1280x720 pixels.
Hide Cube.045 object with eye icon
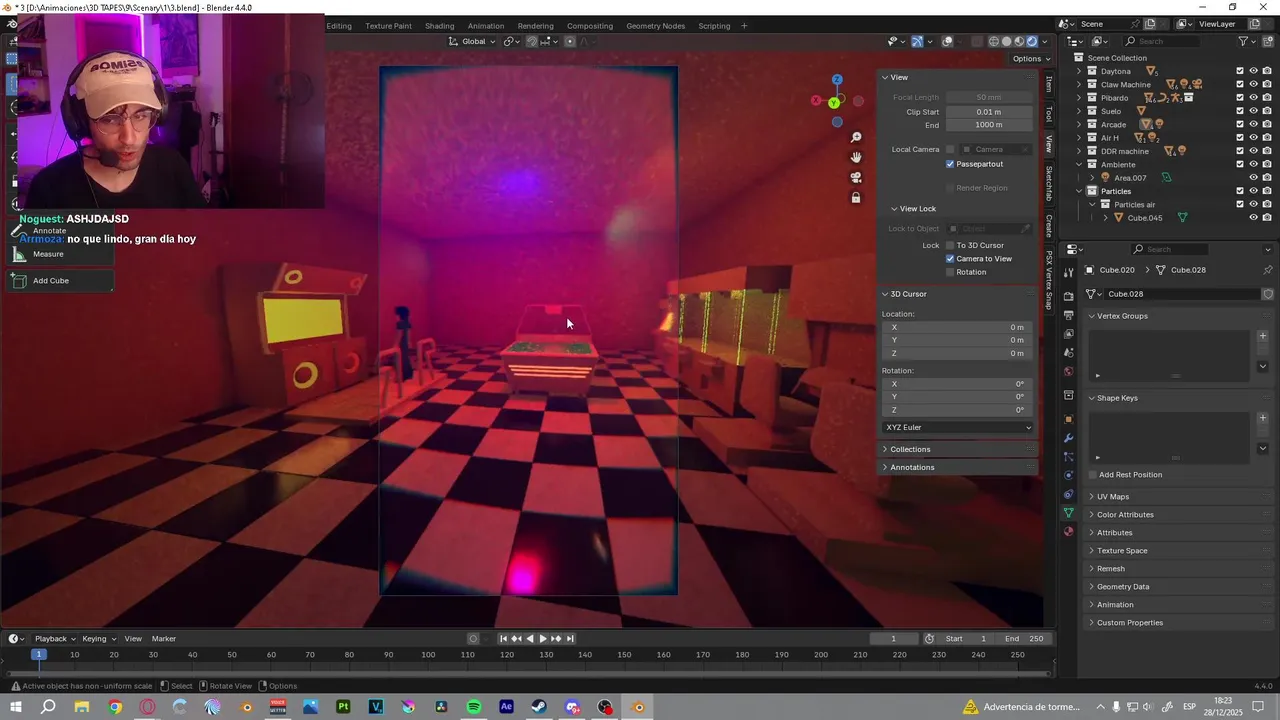tap(1253, 218)
